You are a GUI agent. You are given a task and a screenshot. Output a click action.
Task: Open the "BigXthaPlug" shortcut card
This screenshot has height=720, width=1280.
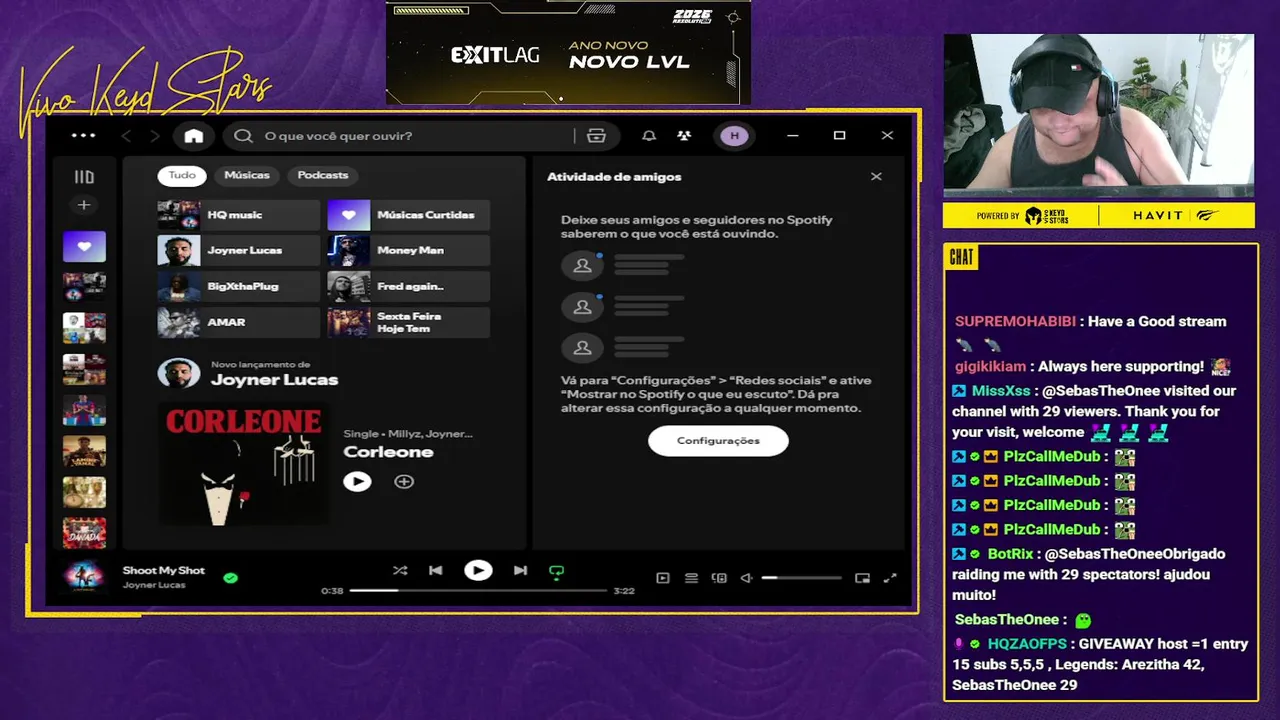pyautogui.click(x=238, y=287)
